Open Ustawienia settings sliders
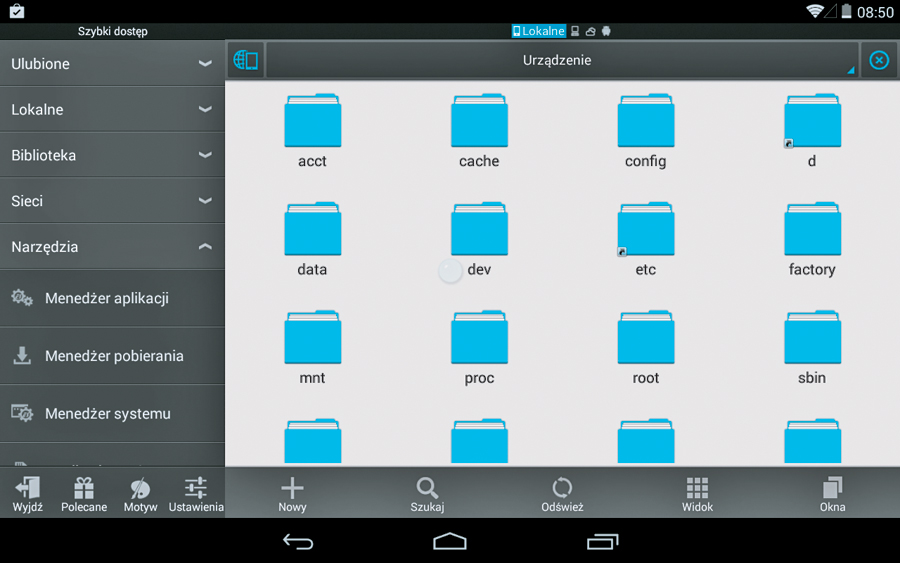 (x=196, y=492)
